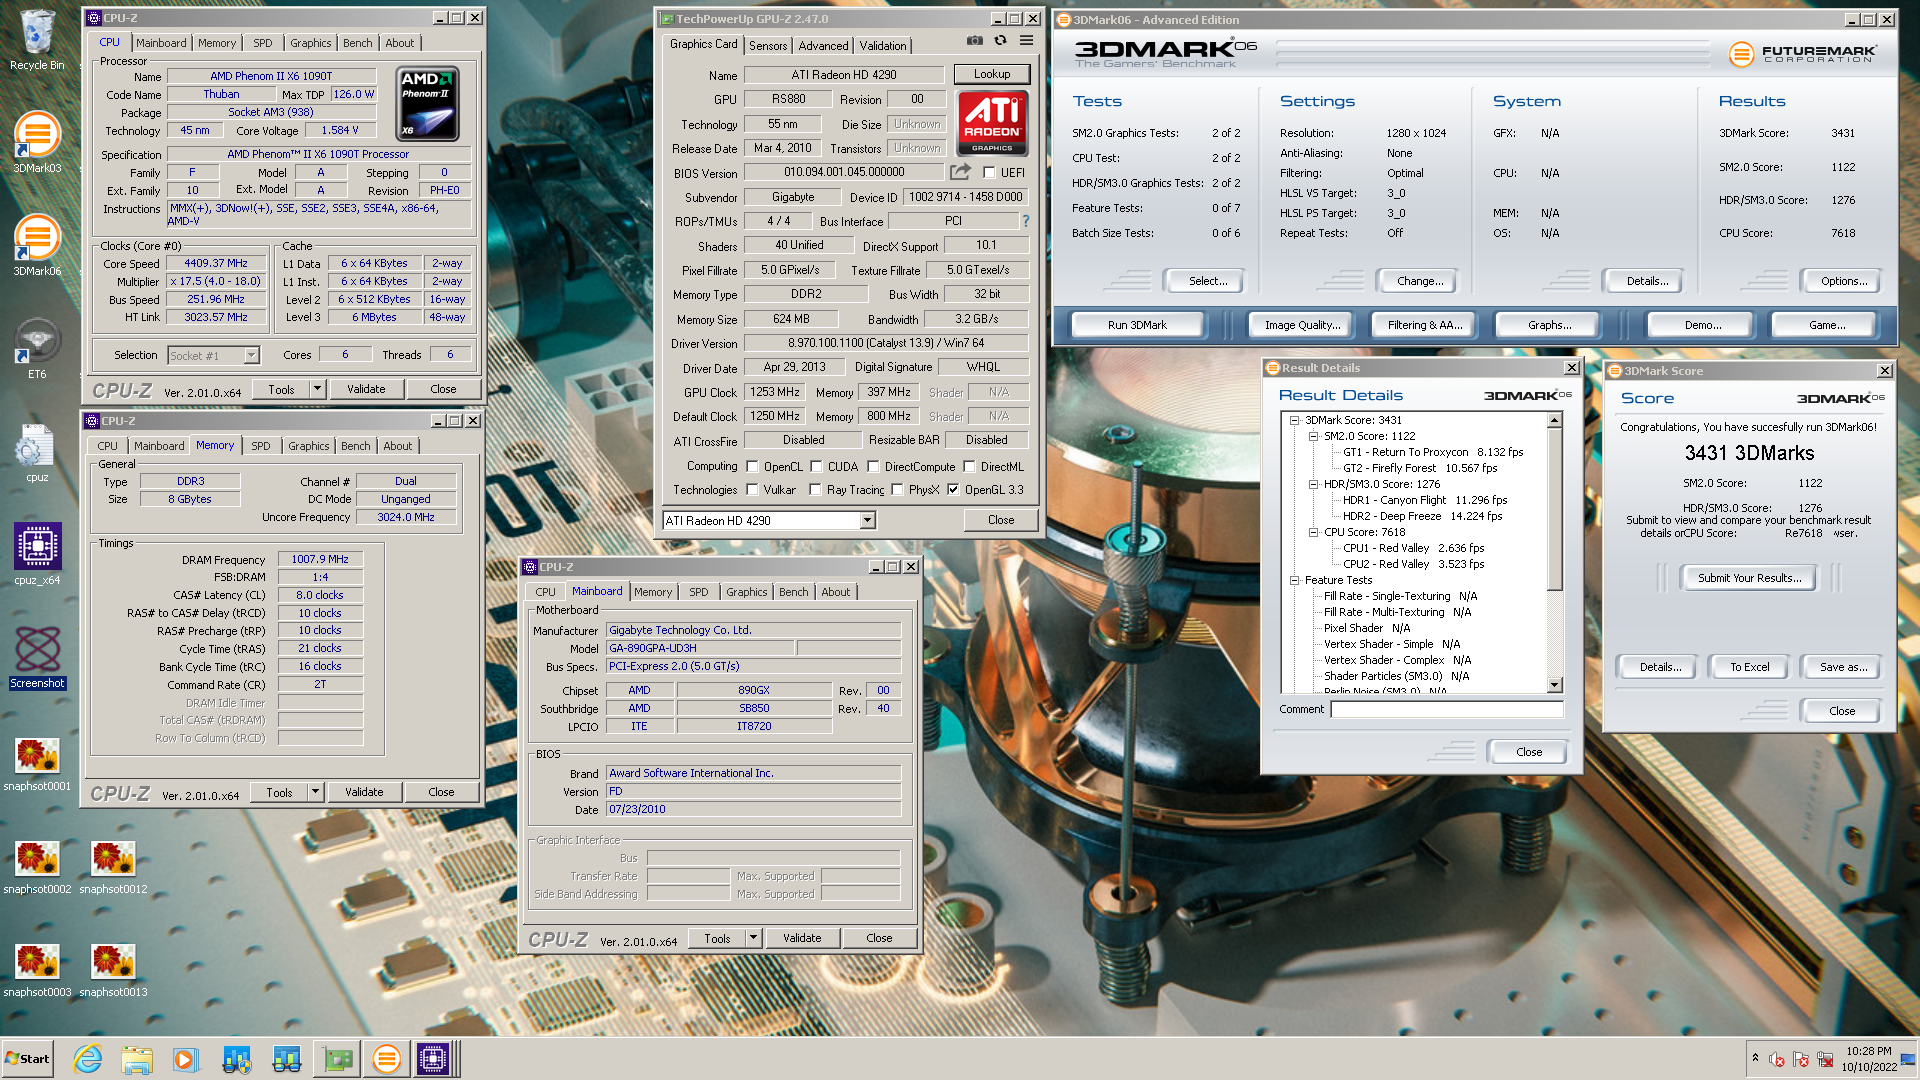
Task: Show hidden system tray icons arrow
Action: tap(1755, 1057)
